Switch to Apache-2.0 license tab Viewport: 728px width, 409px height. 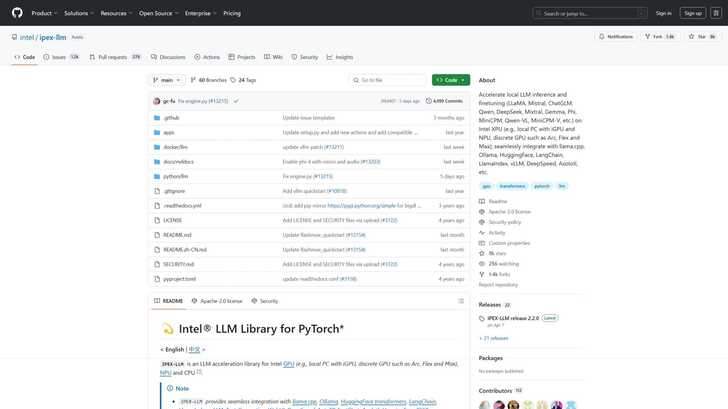coord(219,300)
